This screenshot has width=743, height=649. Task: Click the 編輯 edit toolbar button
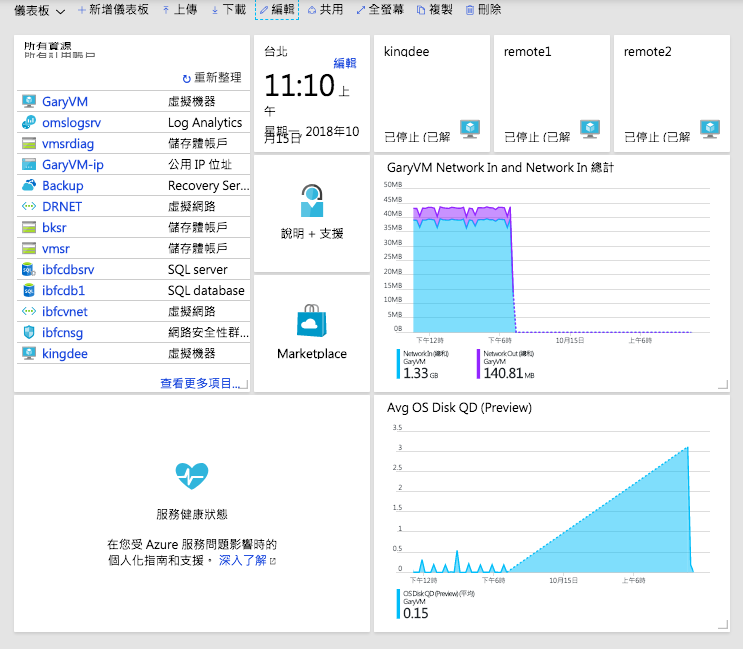click(x=277, y=10)
